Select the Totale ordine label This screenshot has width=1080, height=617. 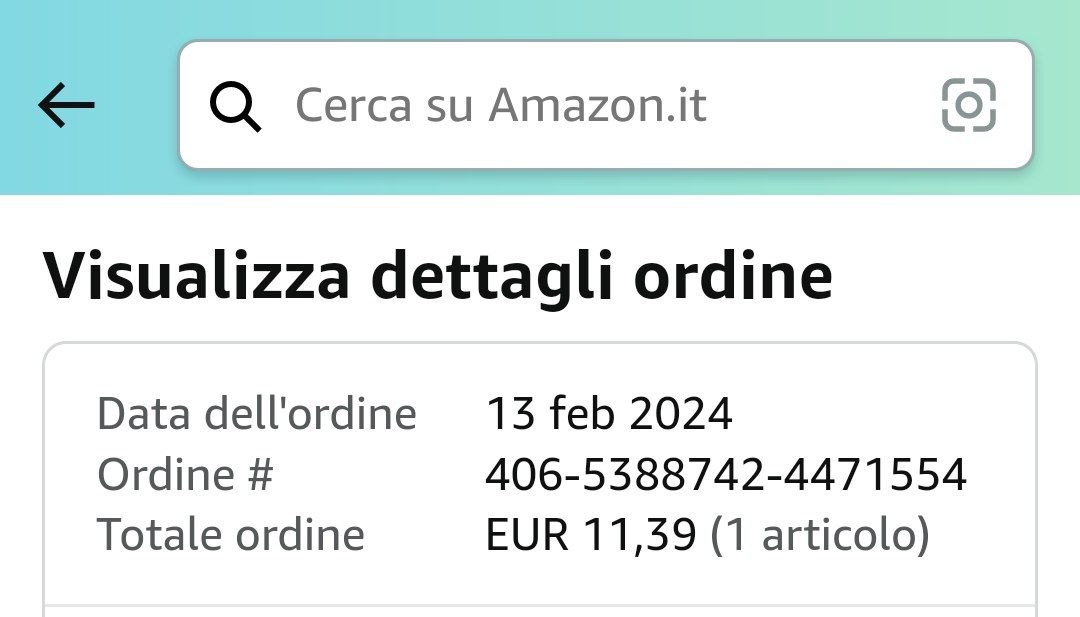(231, 535)
